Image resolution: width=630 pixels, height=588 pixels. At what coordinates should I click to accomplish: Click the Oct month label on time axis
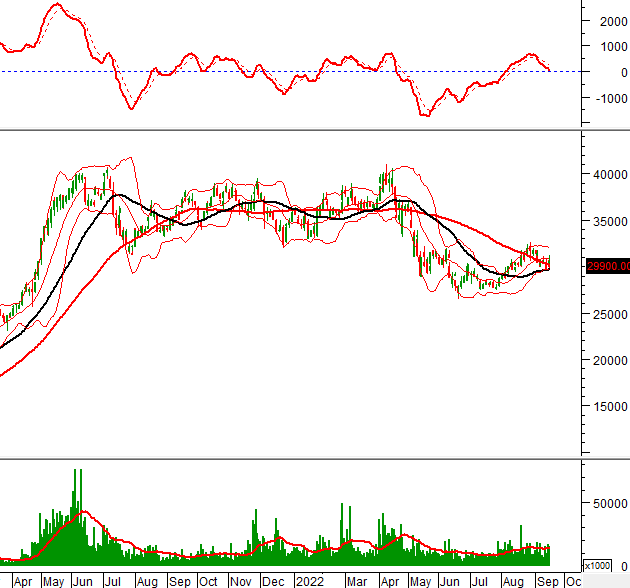pos(209,582)
